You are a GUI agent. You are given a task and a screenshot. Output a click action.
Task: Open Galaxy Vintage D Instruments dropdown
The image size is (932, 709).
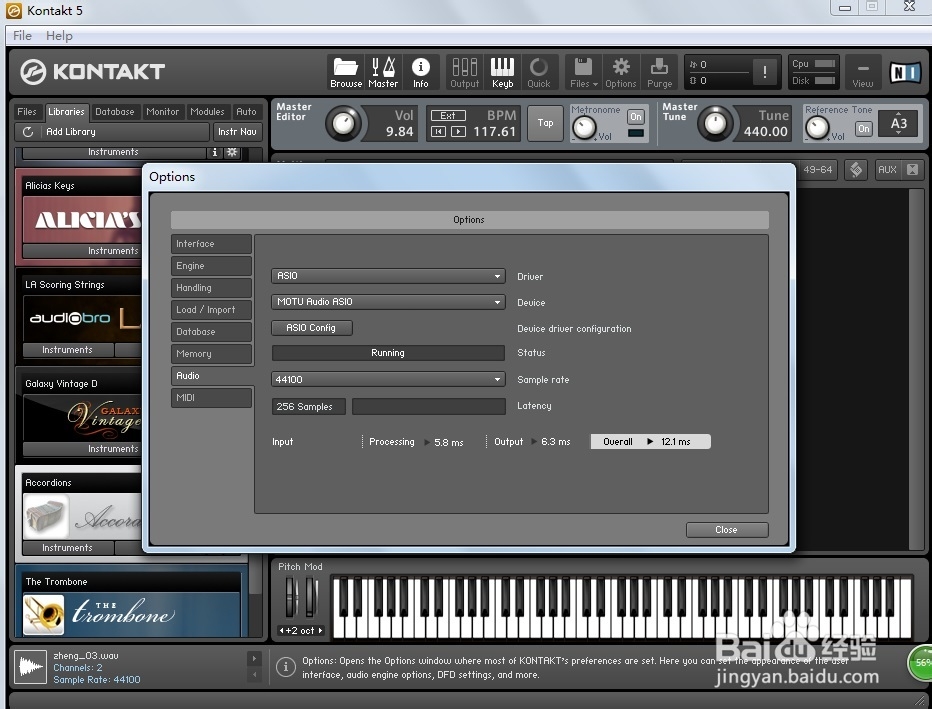coord(82,449)
